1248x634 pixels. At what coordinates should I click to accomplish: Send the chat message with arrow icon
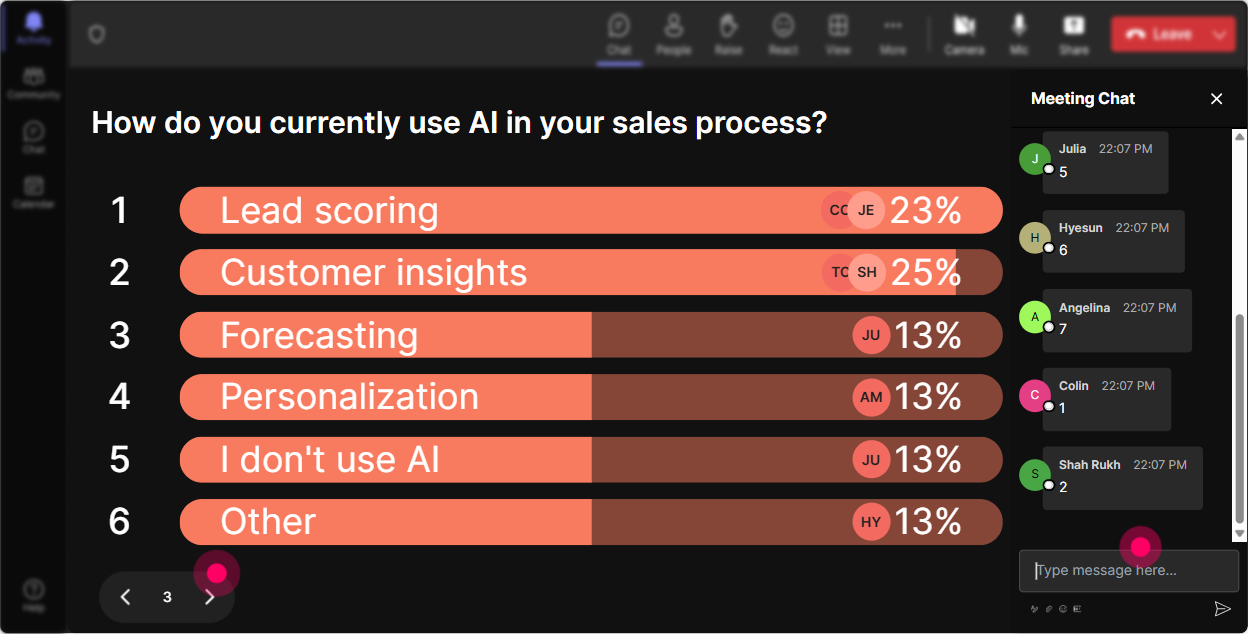pyautogui.click(x=1222, y=608)
